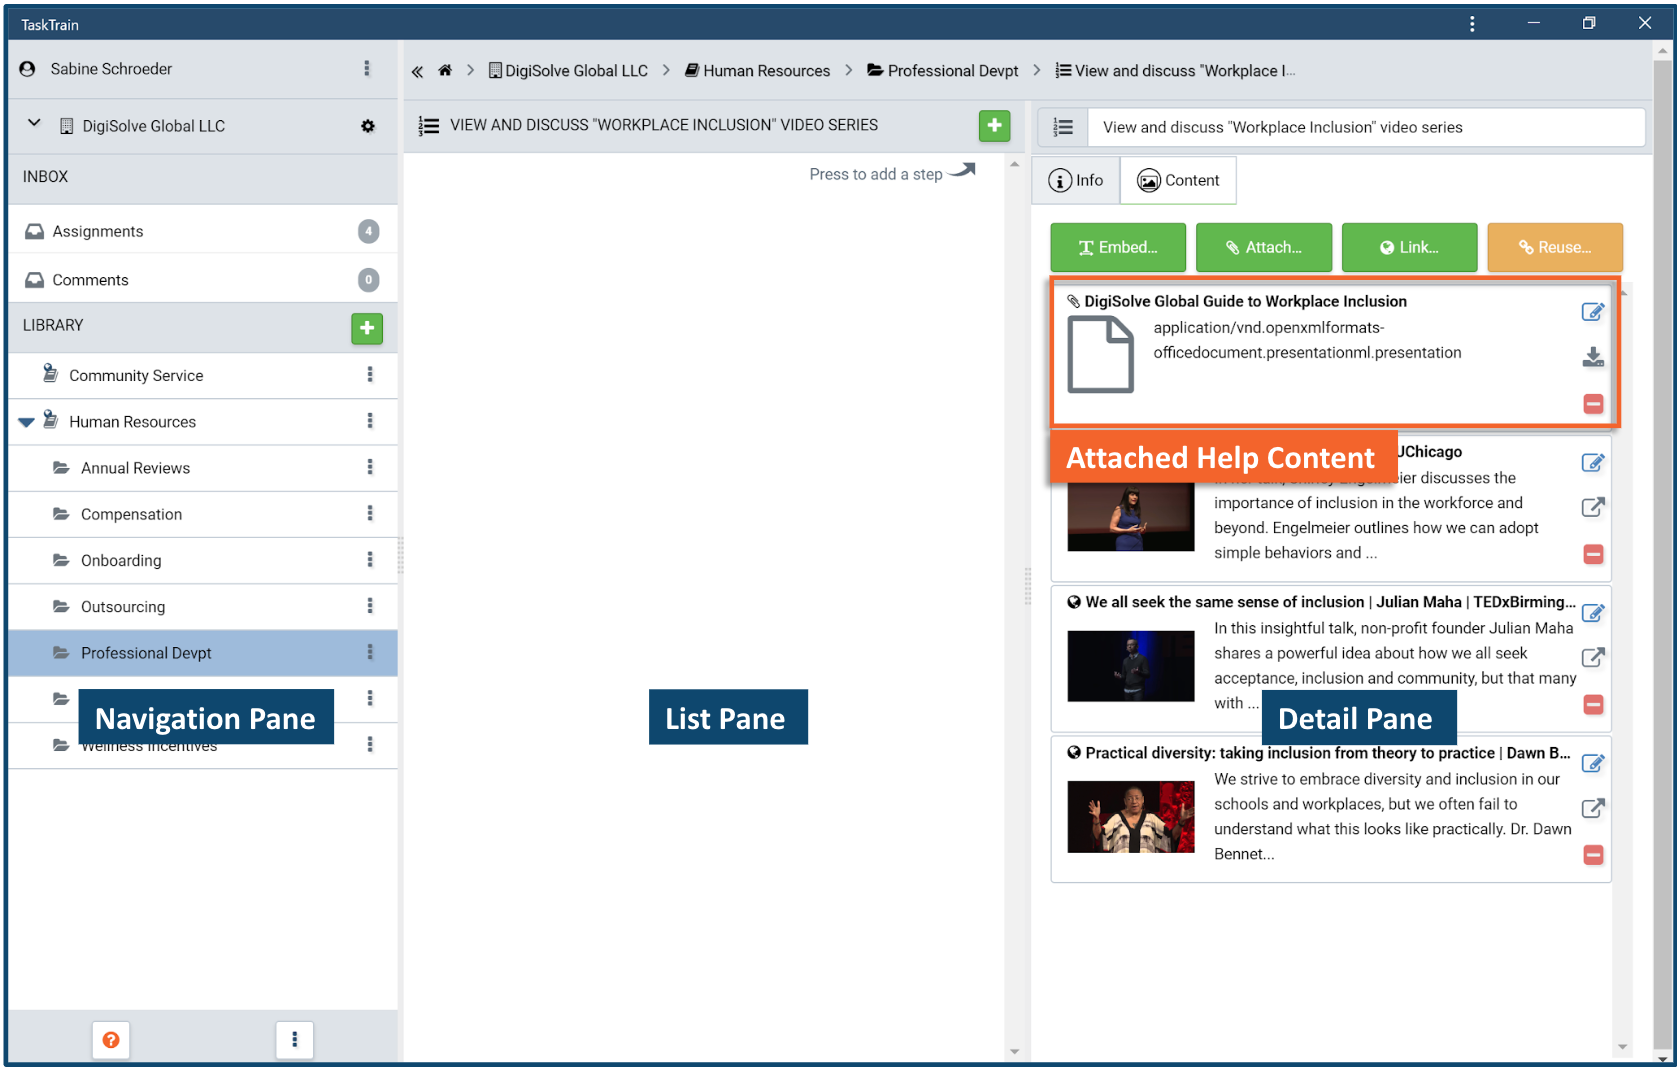Click the Julian Maha video thumbnail
1677x1068 pixels.
click(1131, 666)
